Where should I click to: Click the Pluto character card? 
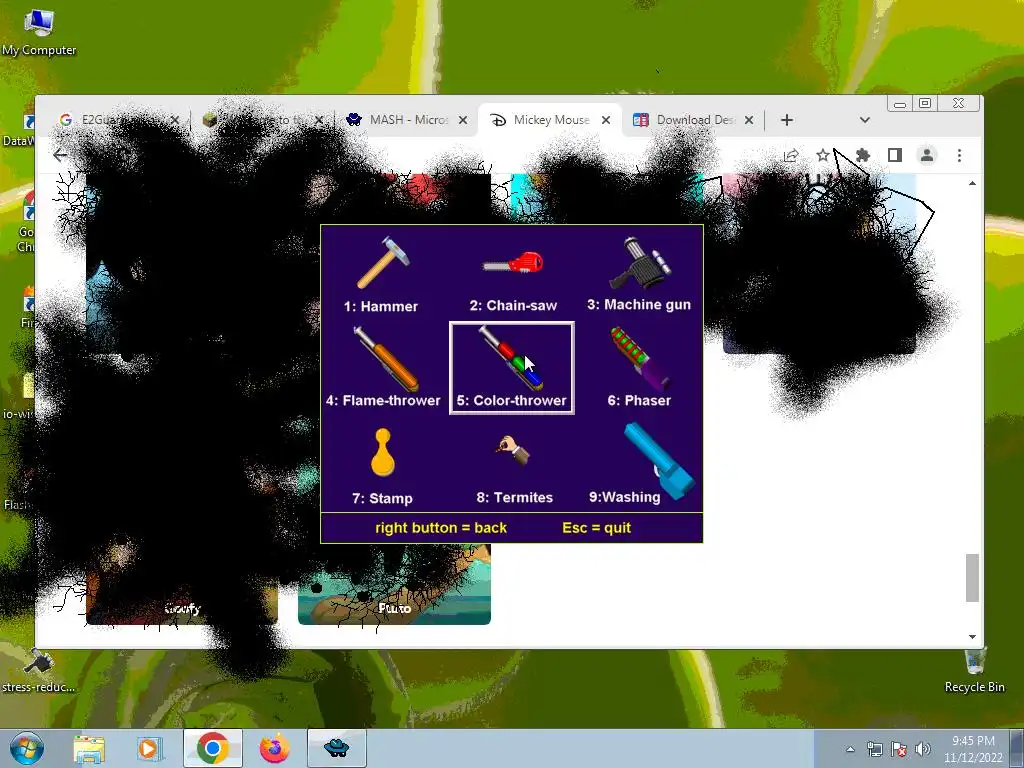pyautogui.click(x=394, y=584)
